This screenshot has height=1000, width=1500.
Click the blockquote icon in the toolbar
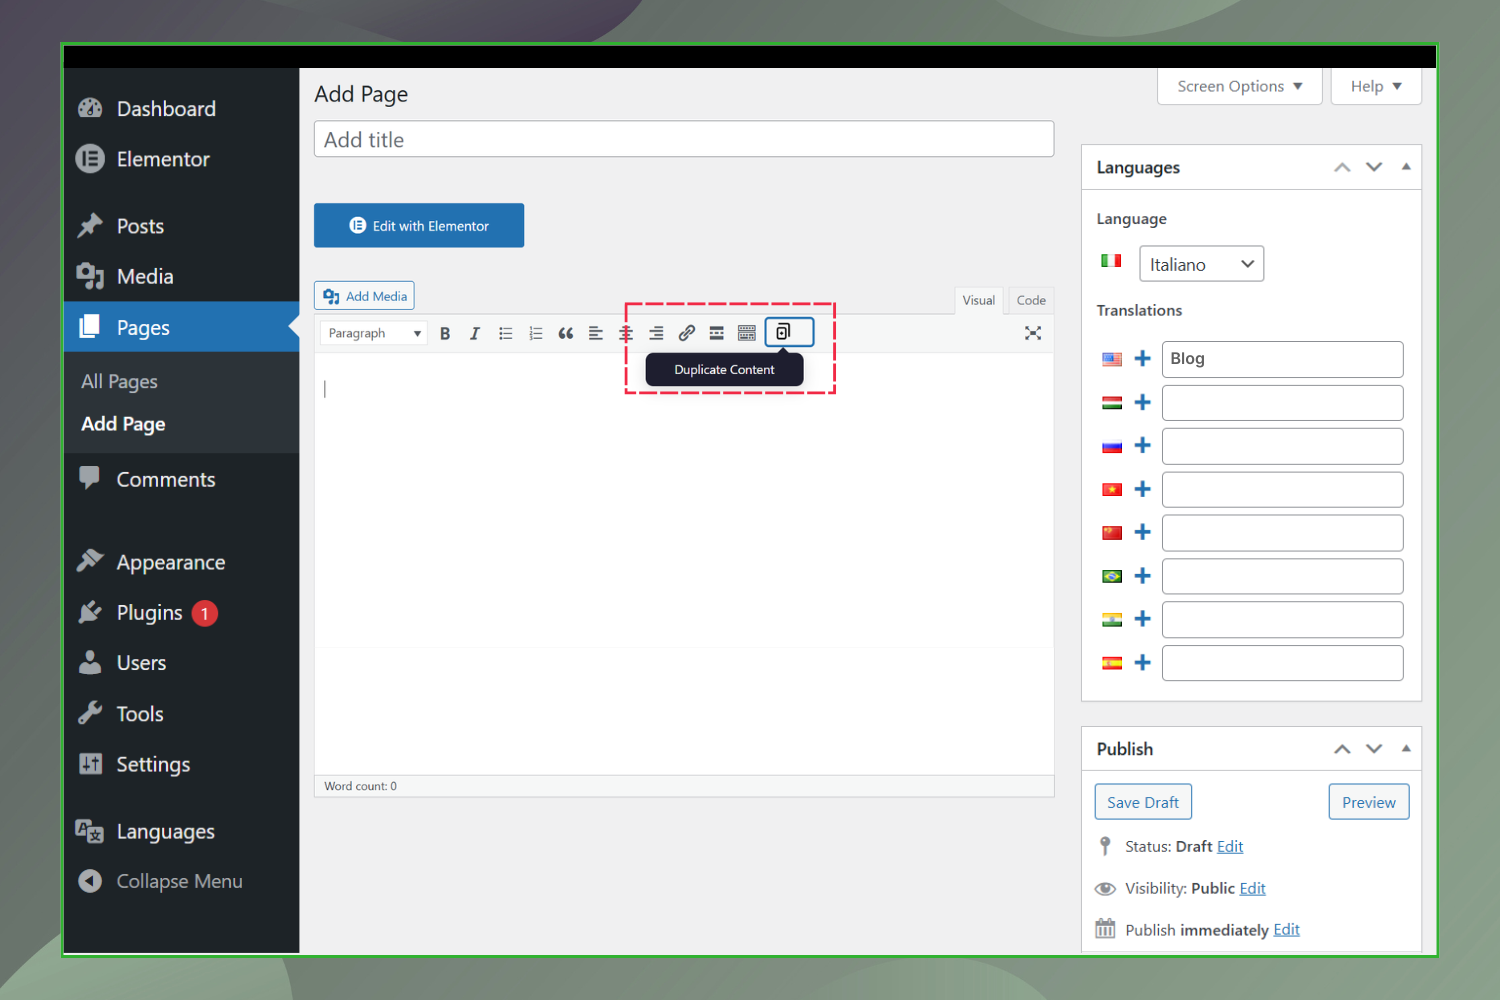[x=565, y=332]
